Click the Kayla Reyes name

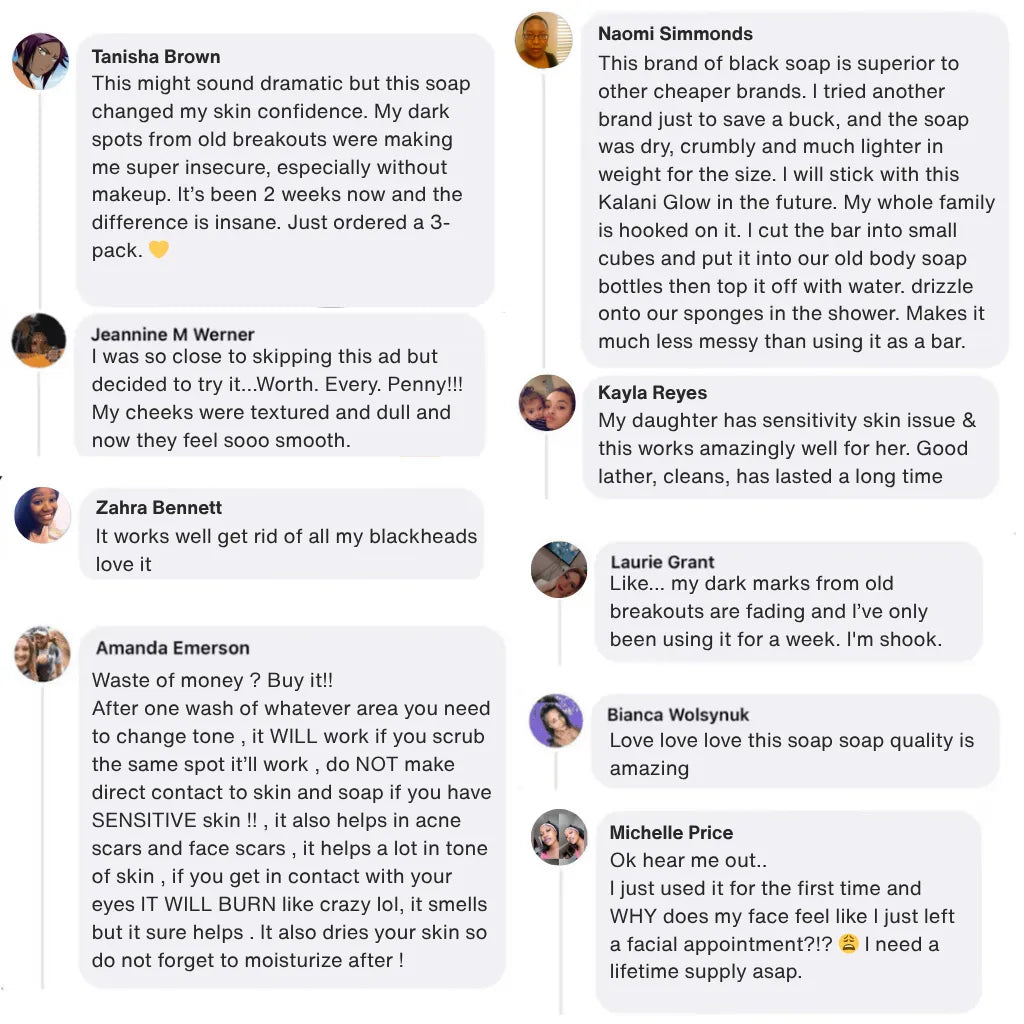[652, 393]
